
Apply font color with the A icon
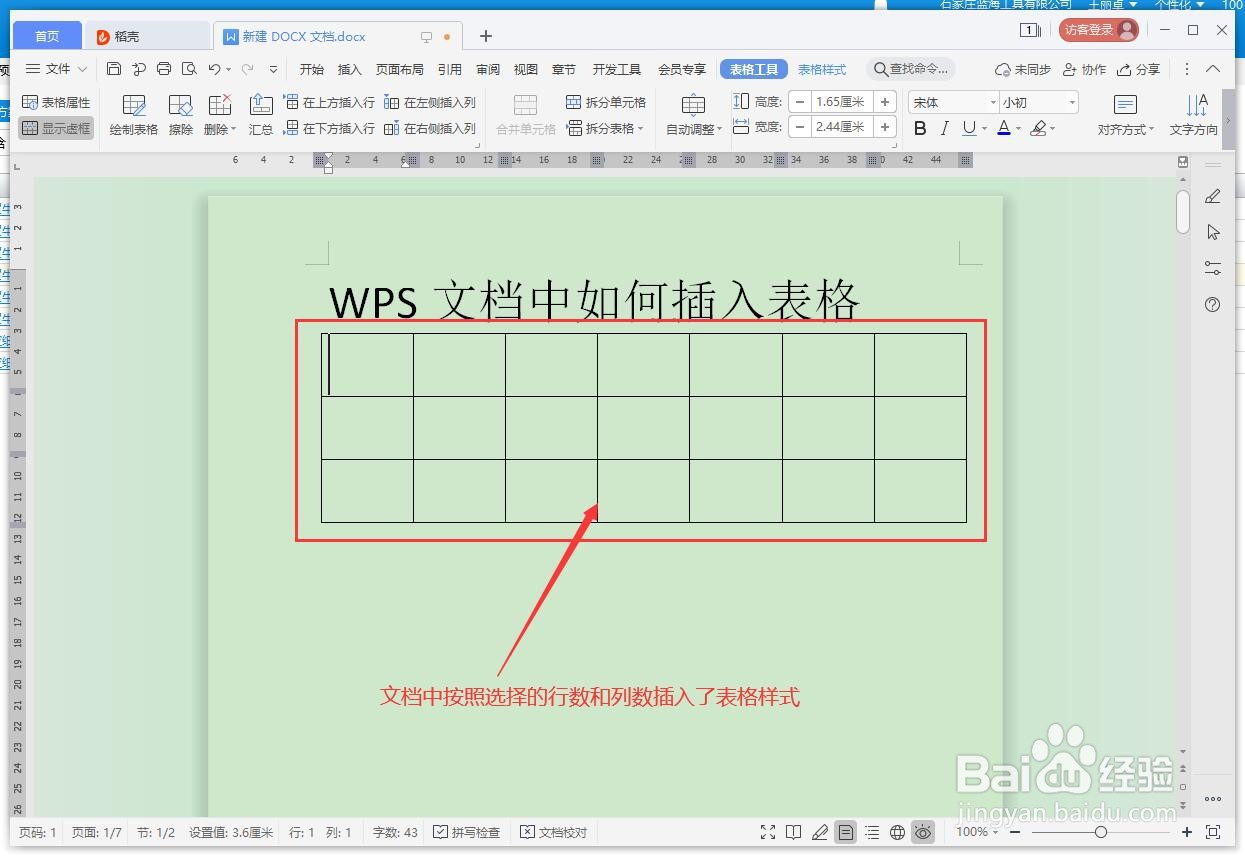(1004, 128)
